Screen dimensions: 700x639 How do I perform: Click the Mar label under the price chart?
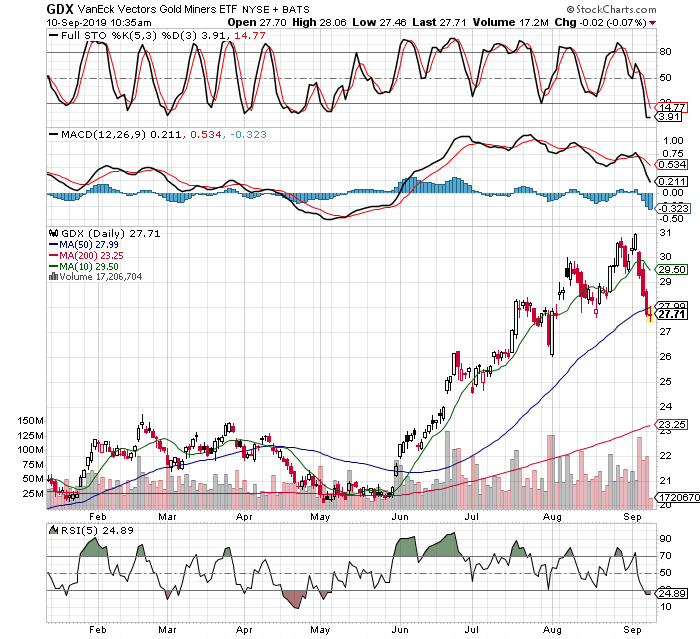pyautogui.click(x=167, y=517)
